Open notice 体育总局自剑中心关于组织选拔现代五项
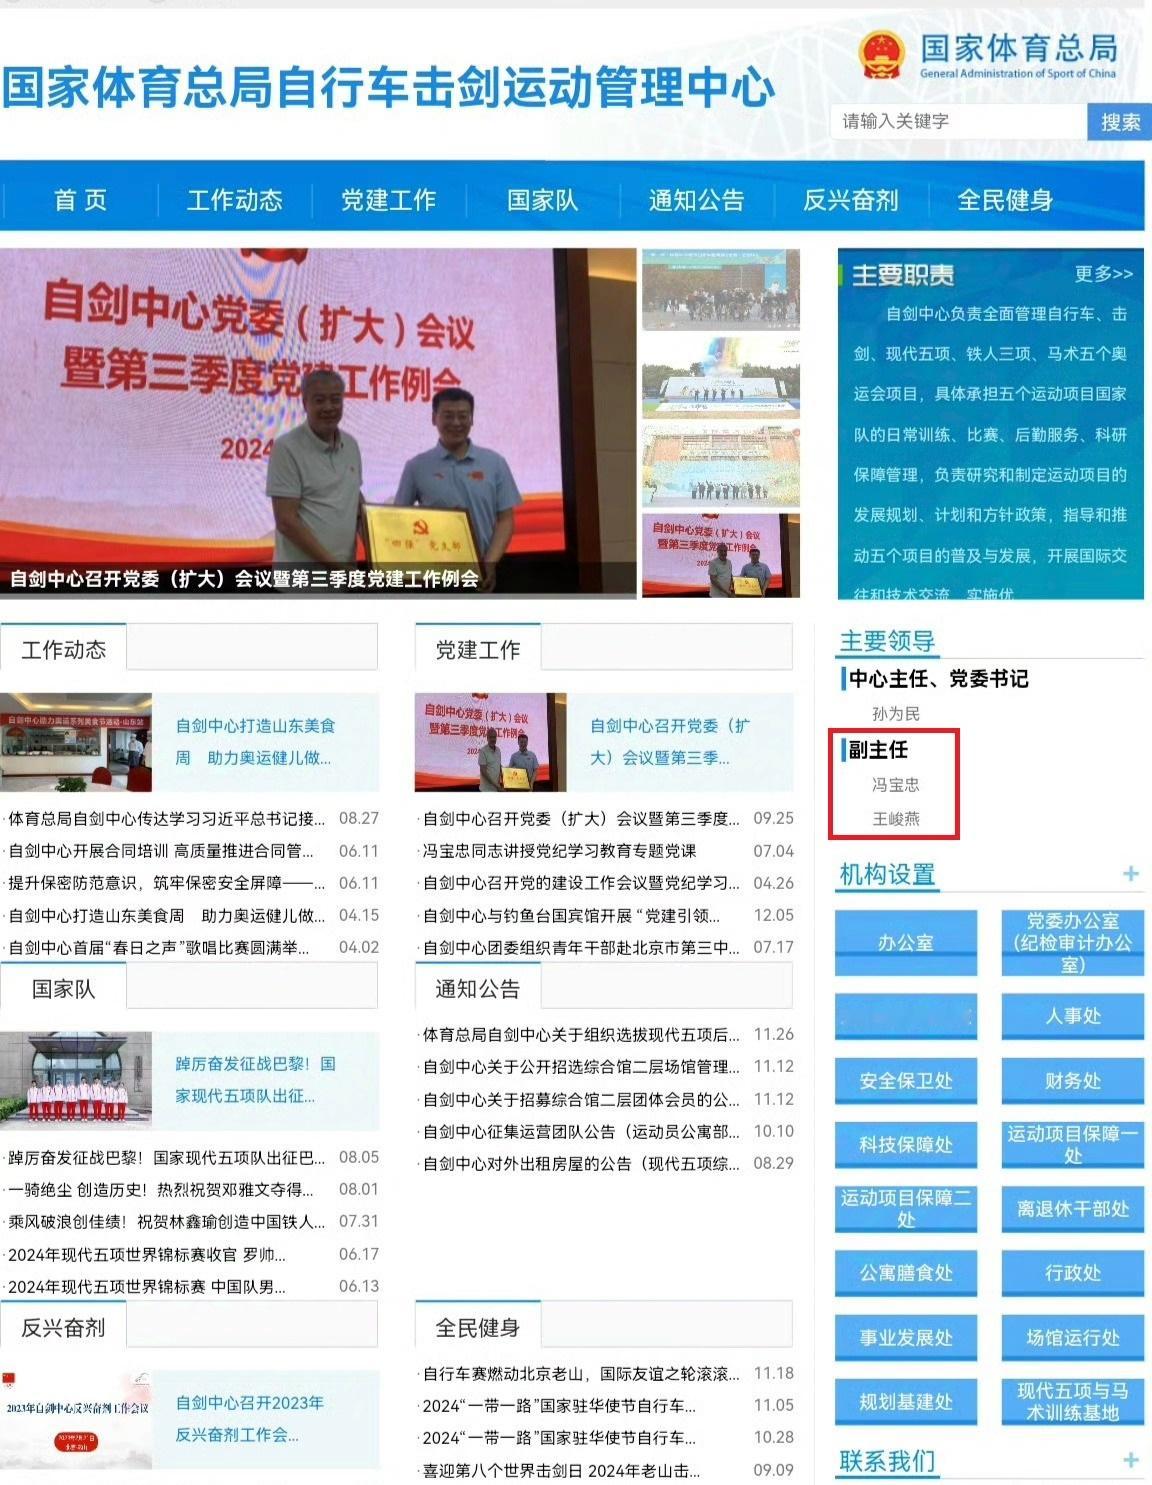Screen dimensions: 1152x1485 582,1035
